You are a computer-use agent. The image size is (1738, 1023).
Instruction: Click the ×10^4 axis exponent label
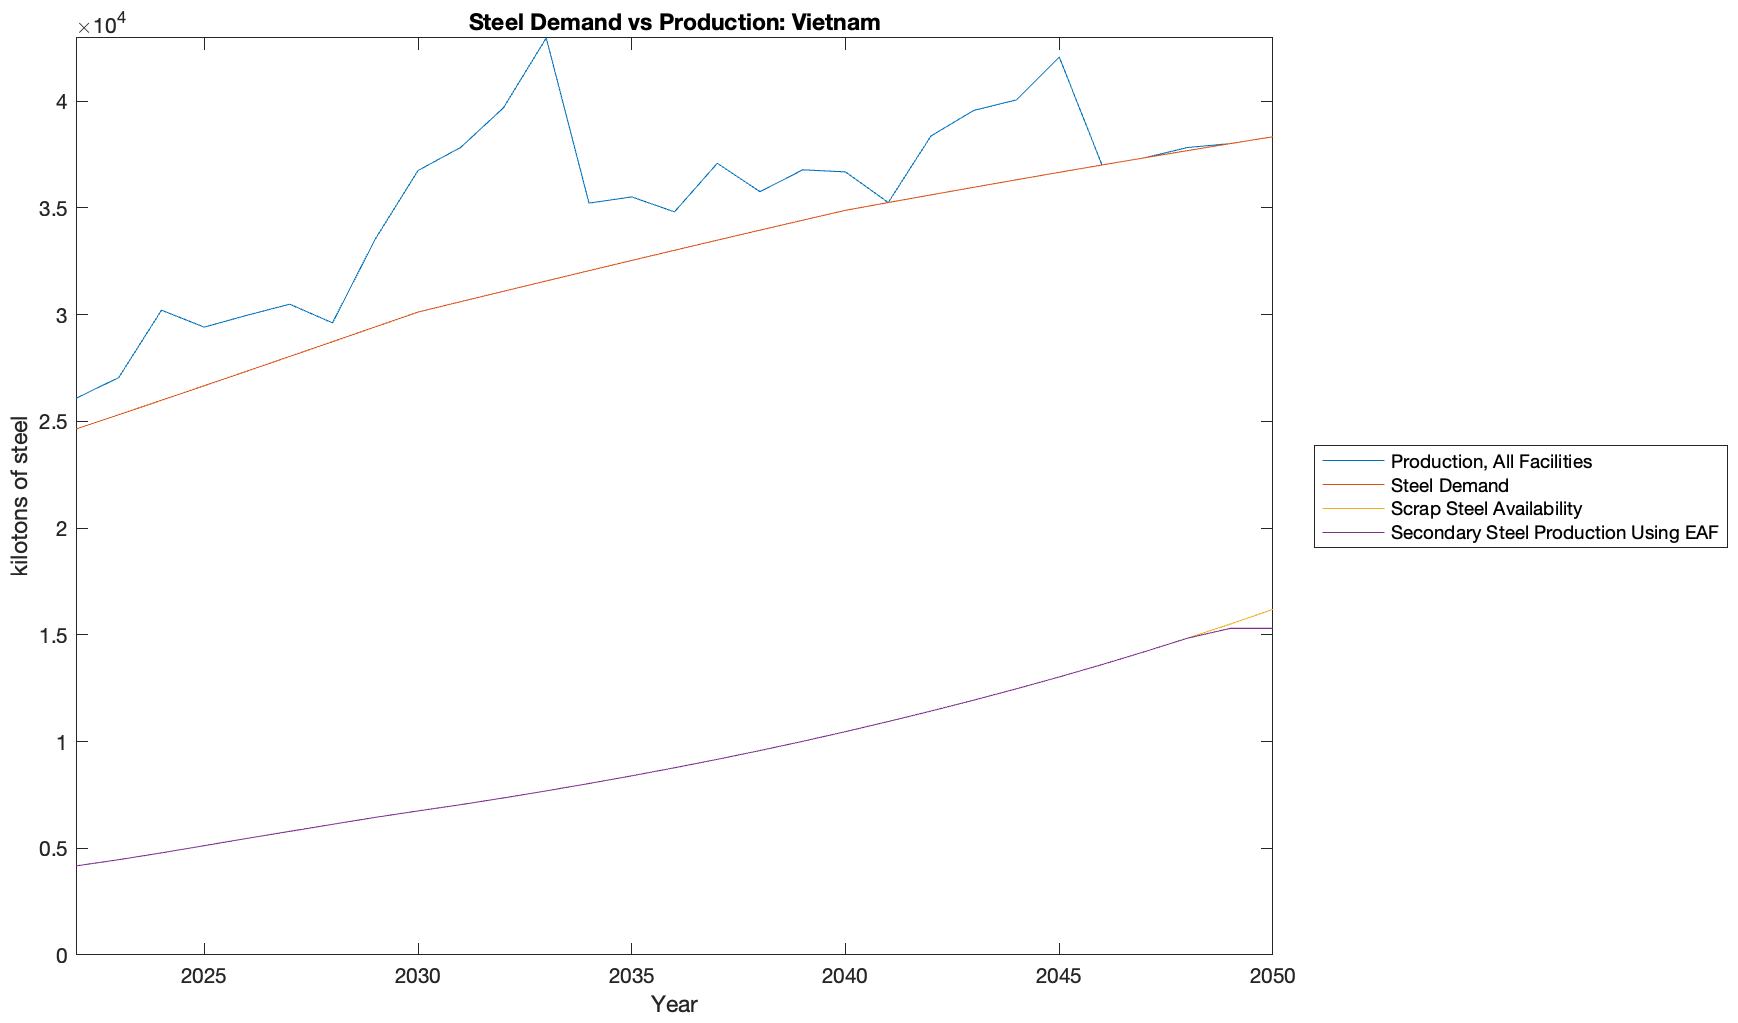[x=100, y=24]
